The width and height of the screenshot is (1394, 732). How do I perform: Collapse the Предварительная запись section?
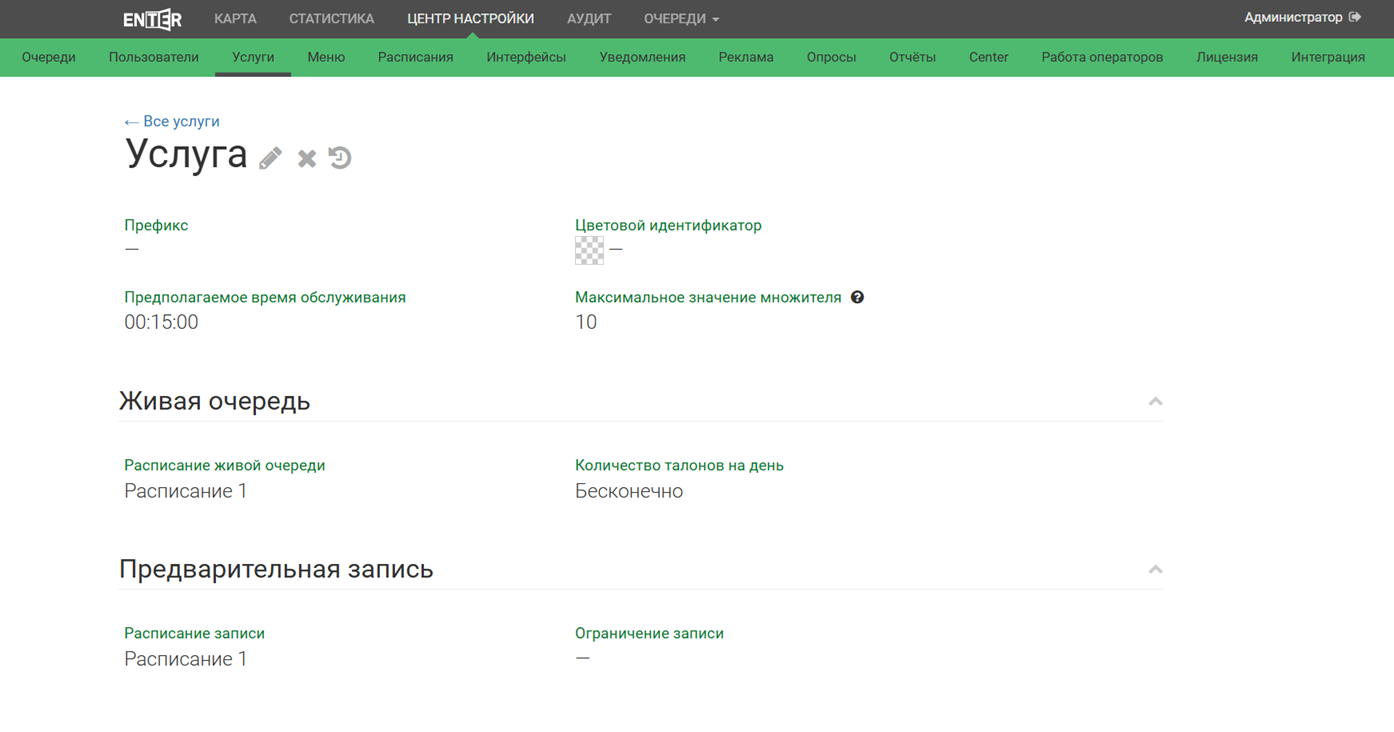(x=1155, y=569)
